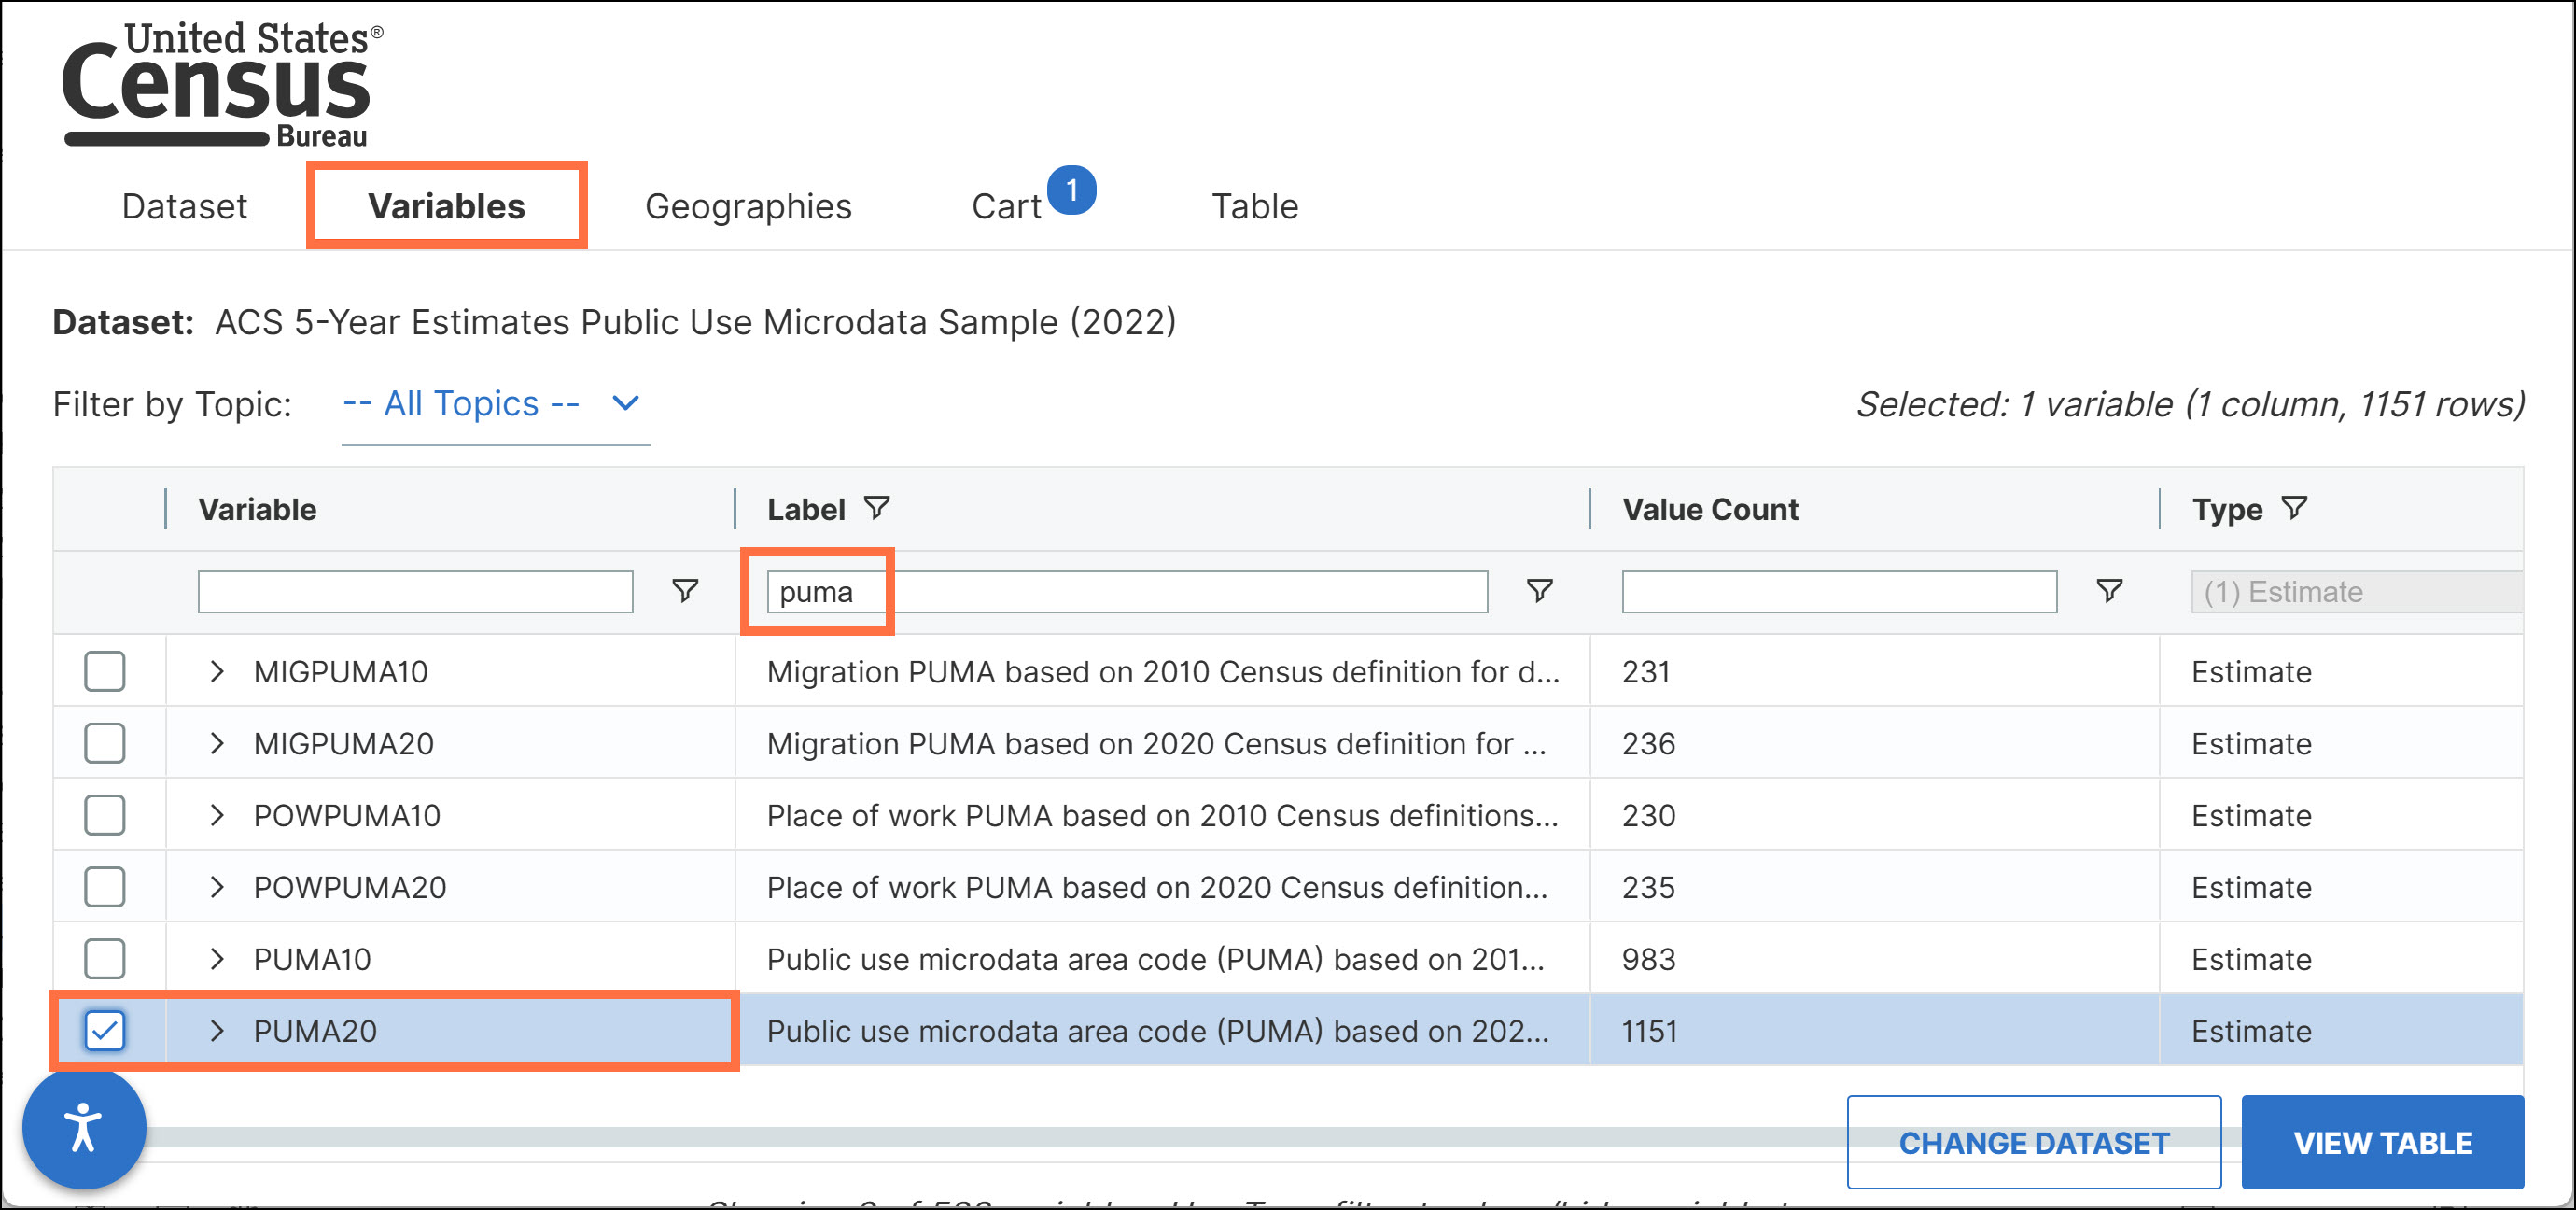Viewport: 2576px width, 1210px height.
Task: Open the Type column filter funnel icon
Action: [x=2294, y=508]
